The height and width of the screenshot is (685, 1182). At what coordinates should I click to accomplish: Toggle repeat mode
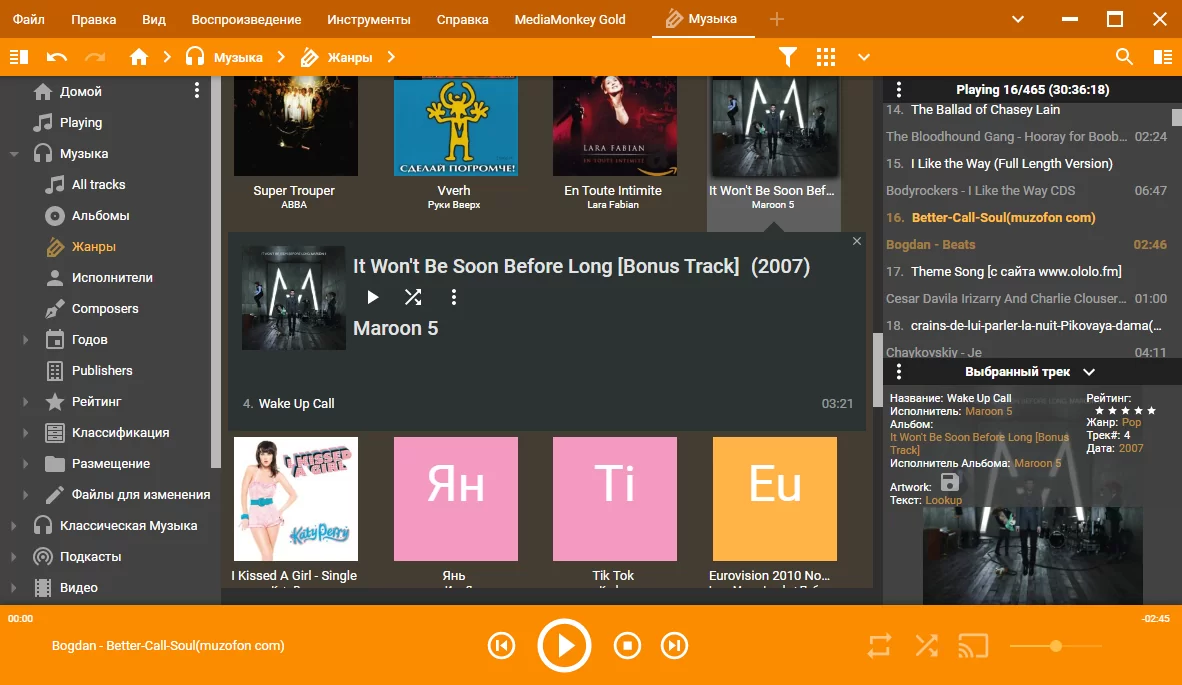click(x=879, y=646)
